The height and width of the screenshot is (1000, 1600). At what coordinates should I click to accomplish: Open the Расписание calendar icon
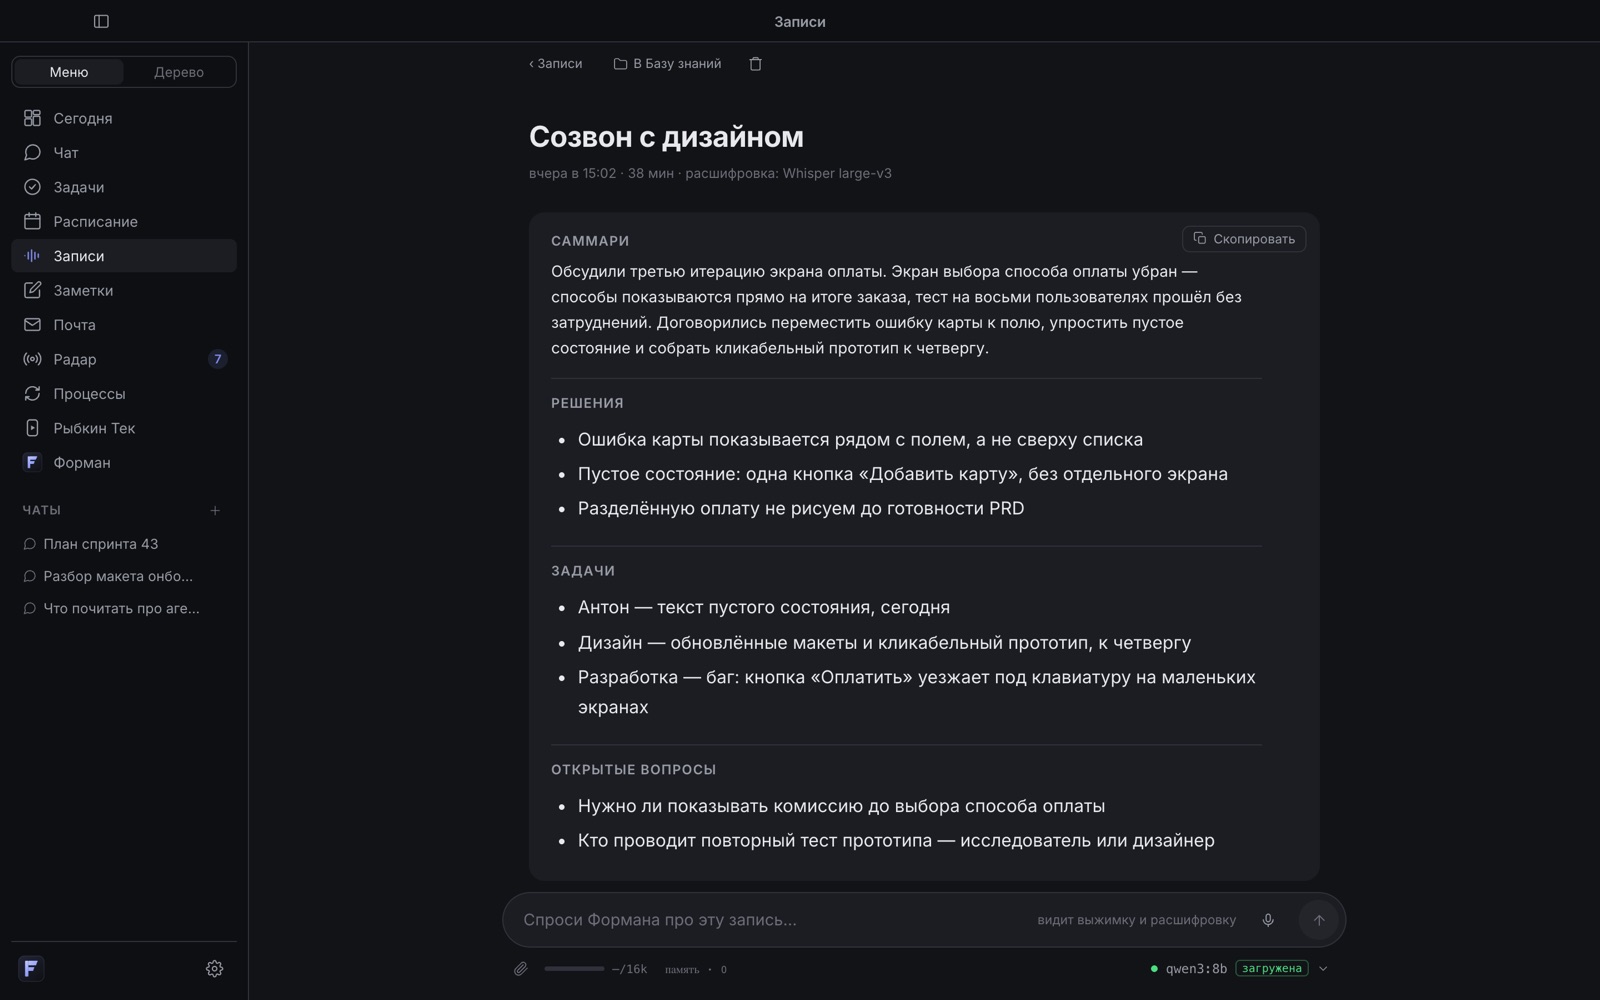[x=32, y=221]
